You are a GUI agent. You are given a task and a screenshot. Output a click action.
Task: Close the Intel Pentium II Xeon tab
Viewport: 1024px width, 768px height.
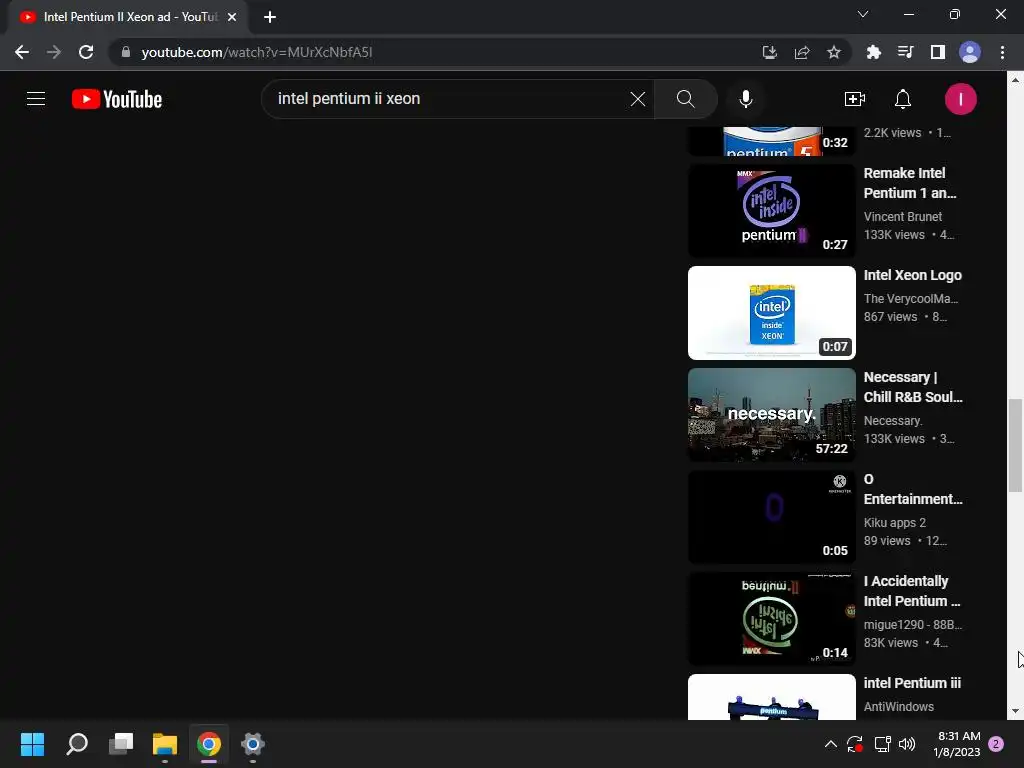pos(232,17)
